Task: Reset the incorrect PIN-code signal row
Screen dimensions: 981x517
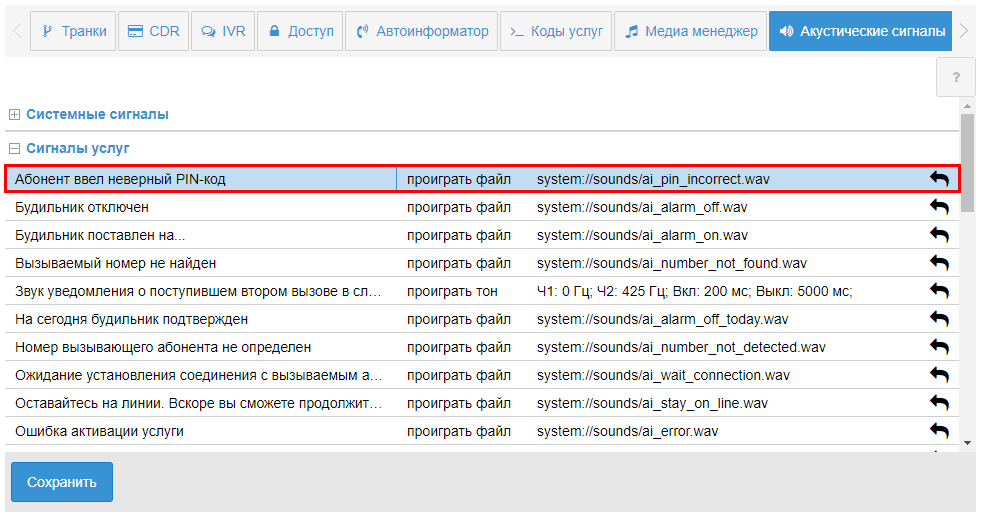Action: pos(939,179)
